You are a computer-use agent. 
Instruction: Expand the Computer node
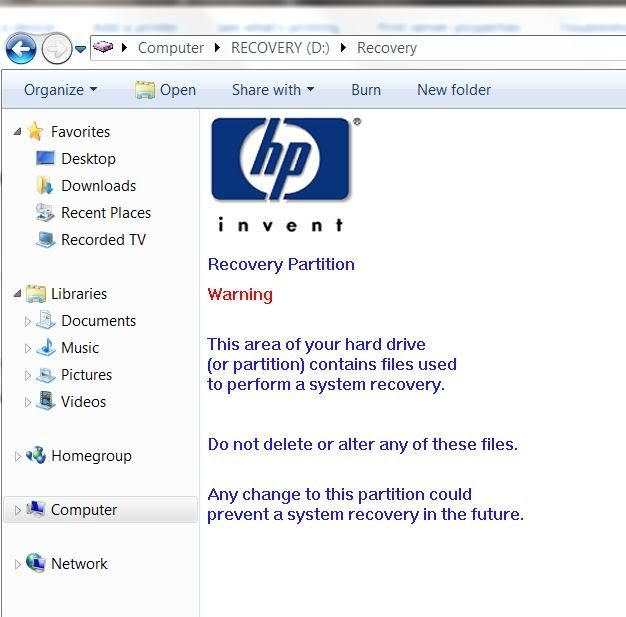click(17, 510)
